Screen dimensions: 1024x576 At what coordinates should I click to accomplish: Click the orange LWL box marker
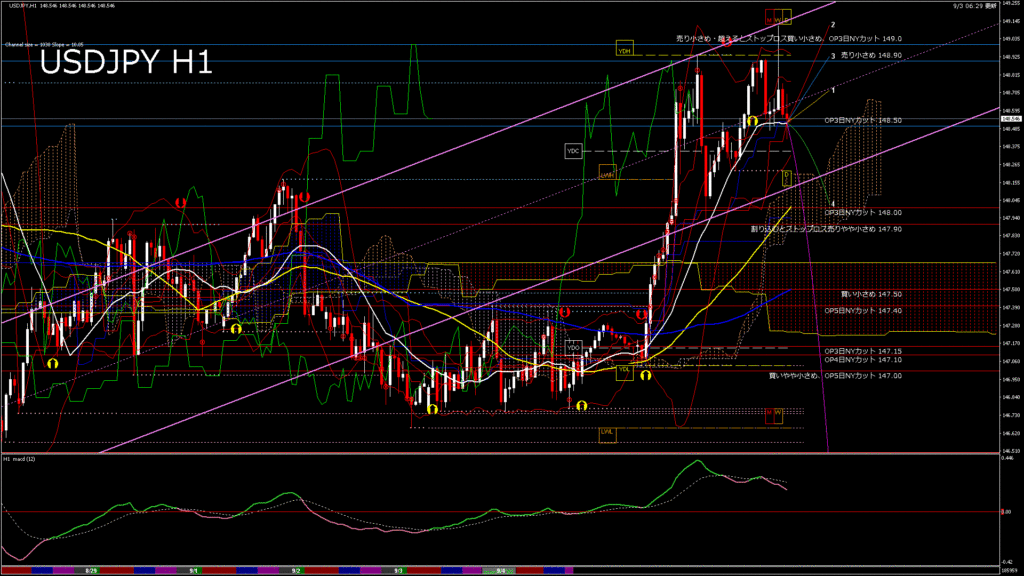[x=607, y=432]
